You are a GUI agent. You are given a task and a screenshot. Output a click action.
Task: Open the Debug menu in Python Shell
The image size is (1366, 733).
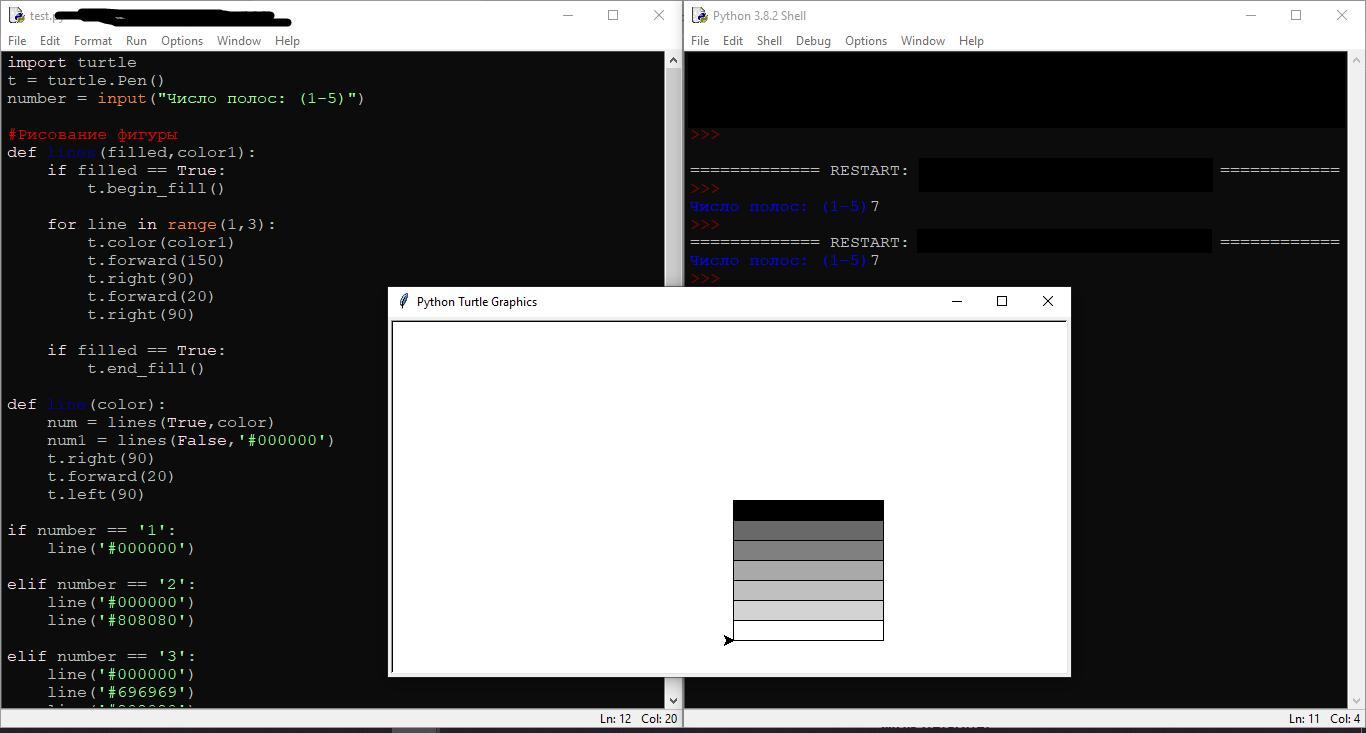[813, 41]
